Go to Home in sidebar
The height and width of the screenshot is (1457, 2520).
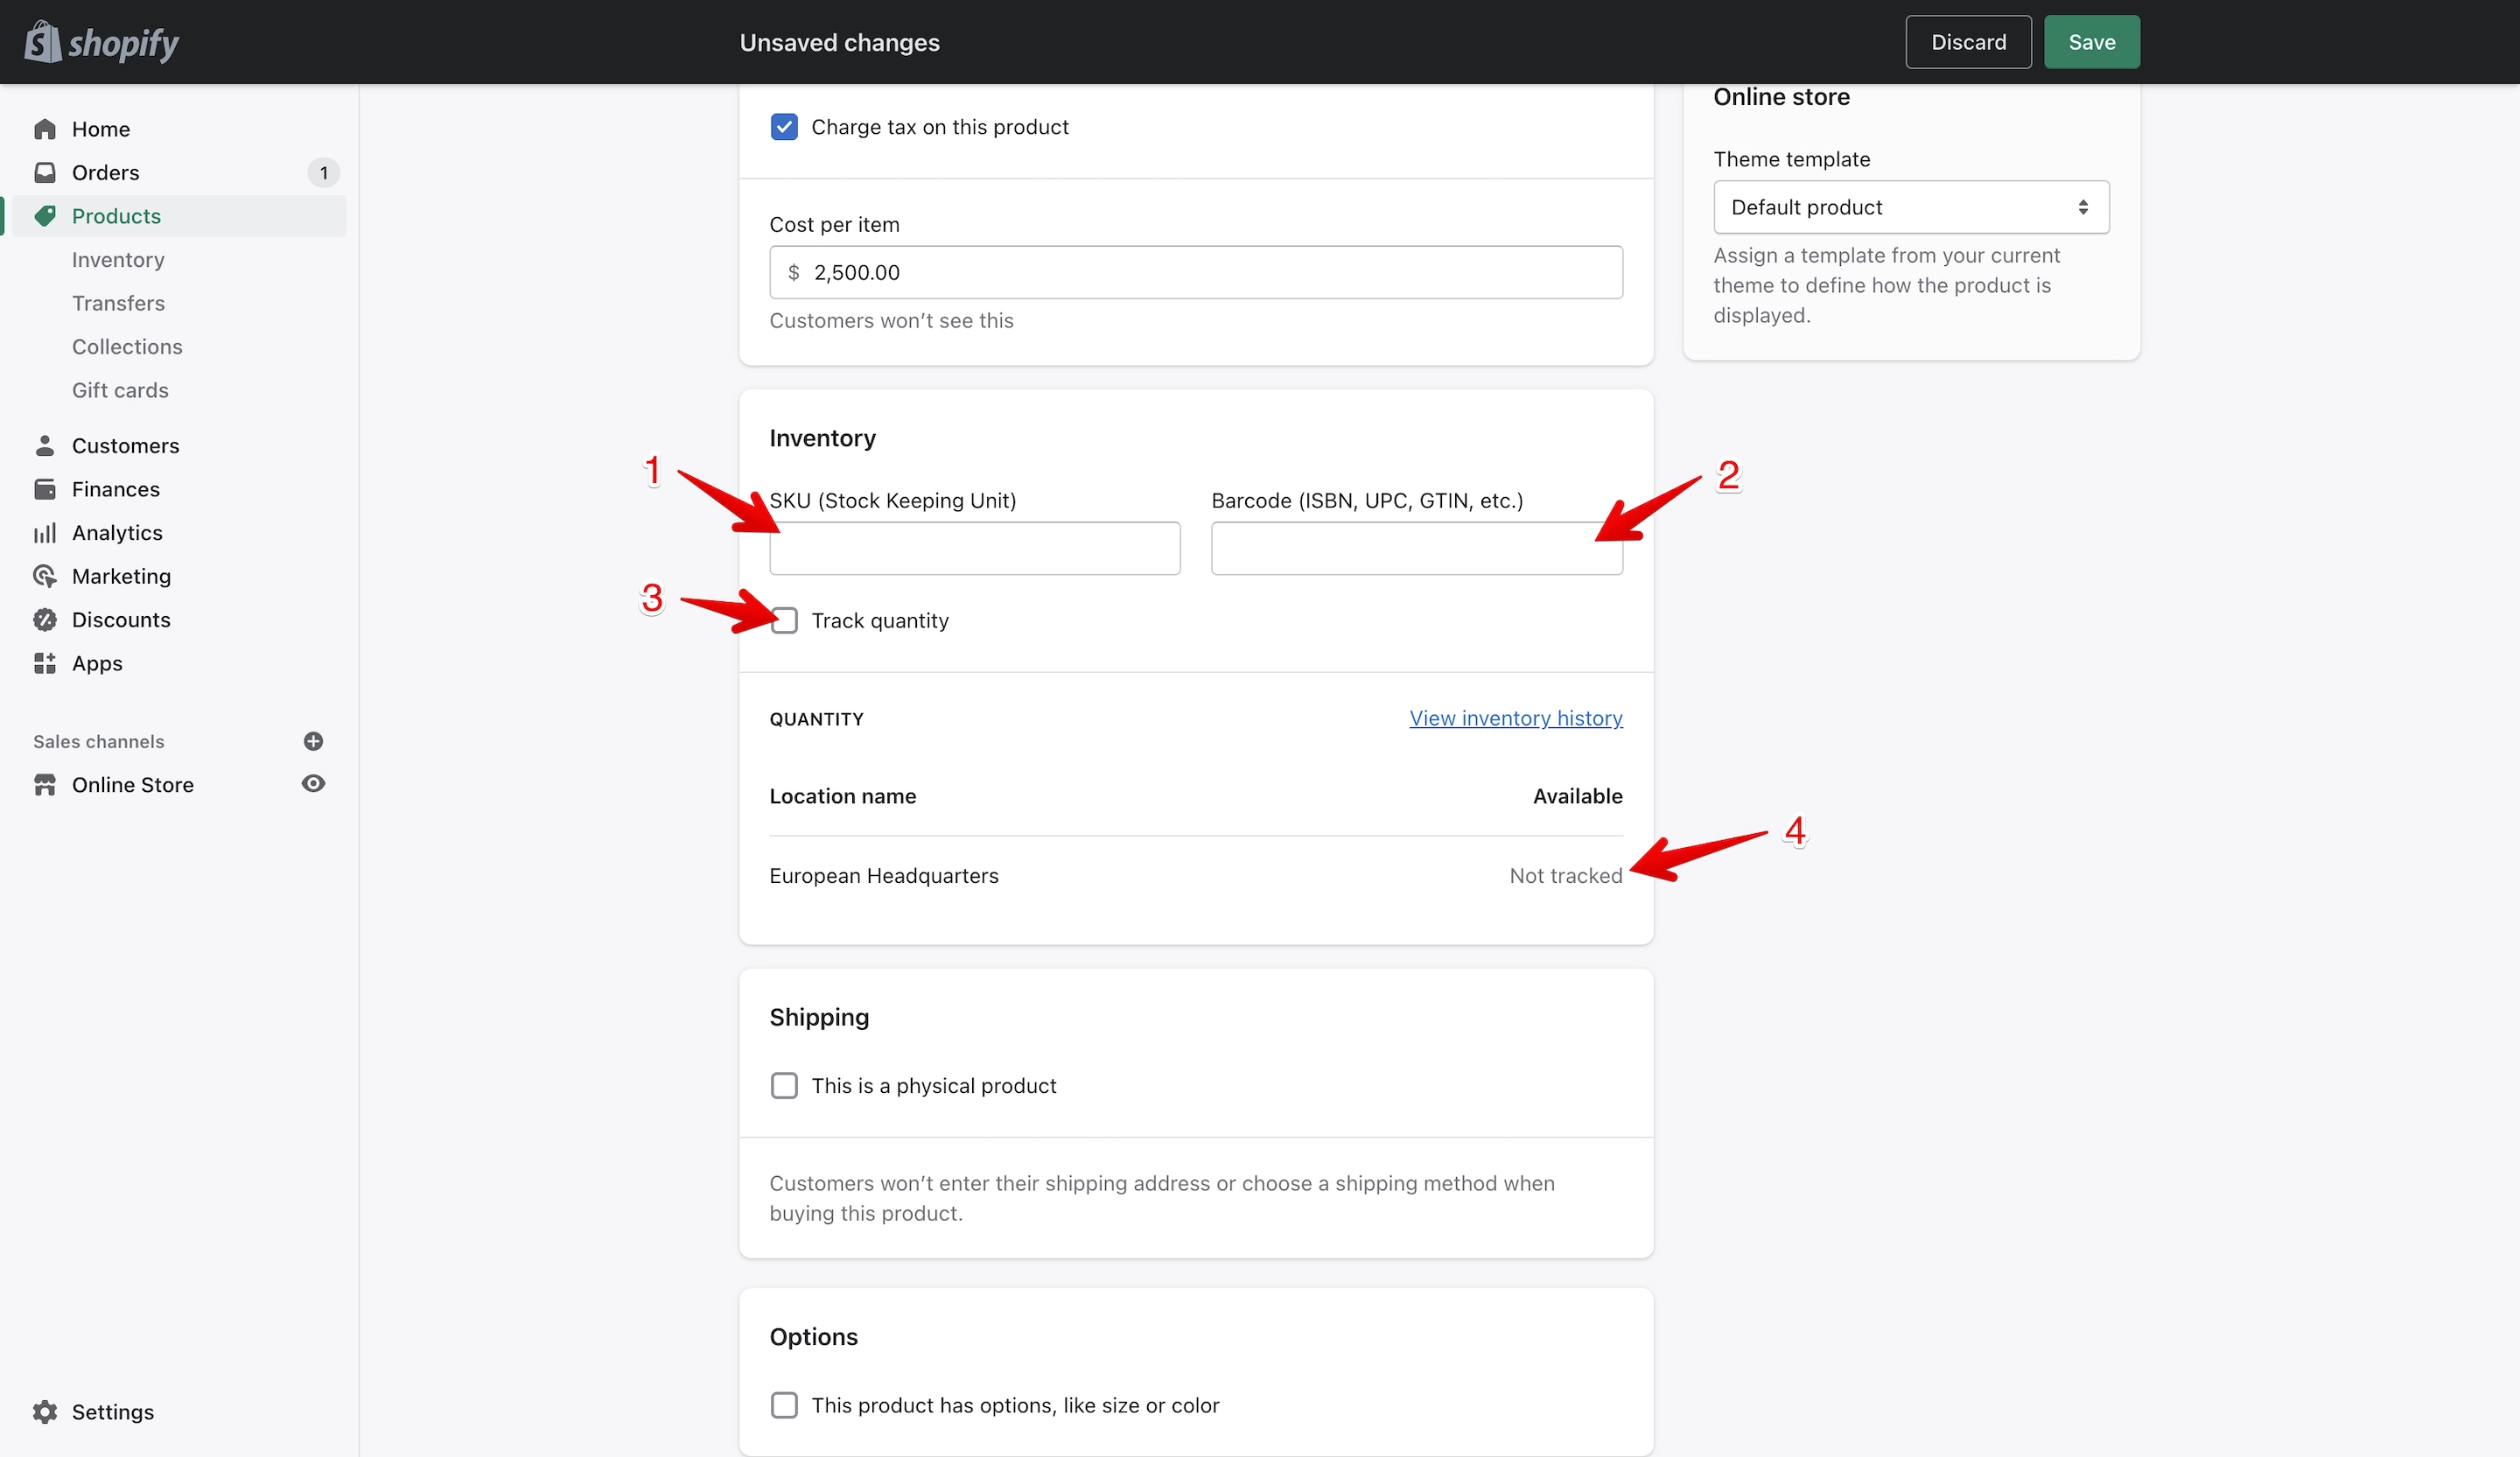(101, 129)
